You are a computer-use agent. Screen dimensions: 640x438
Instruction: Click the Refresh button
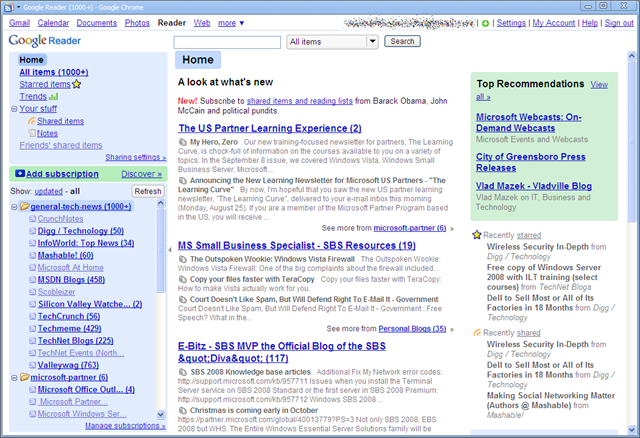tap(148, 191)
